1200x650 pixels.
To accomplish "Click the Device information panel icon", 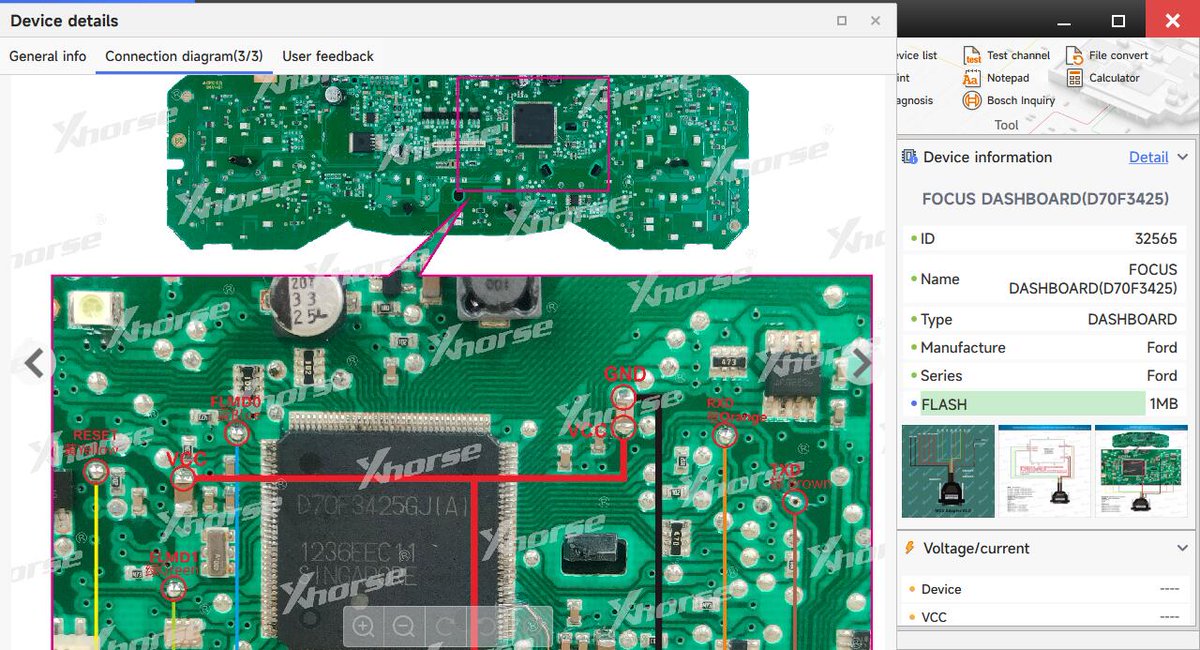I will 910,157.
